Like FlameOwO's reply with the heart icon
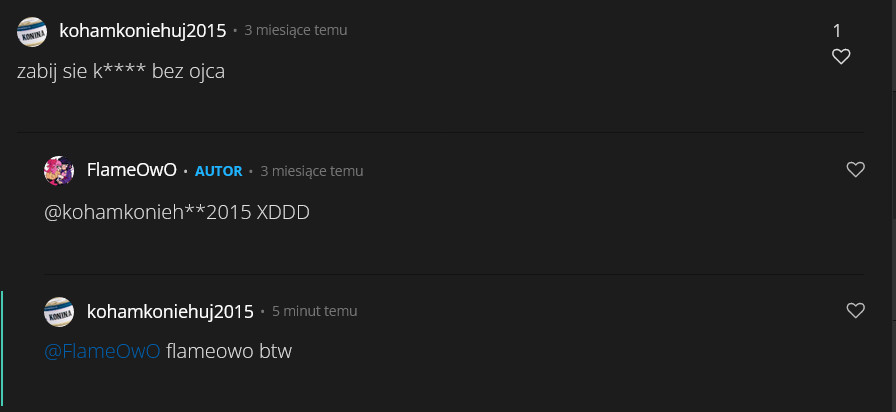 click(x=855, y=170)
